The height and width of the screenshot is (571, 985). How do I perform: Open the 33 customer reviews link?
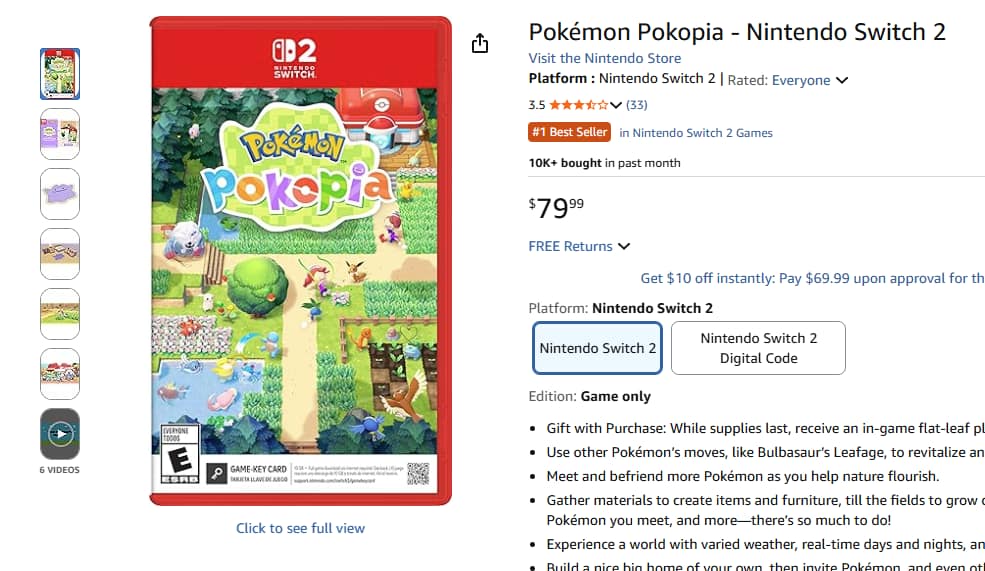coord(636,105)
